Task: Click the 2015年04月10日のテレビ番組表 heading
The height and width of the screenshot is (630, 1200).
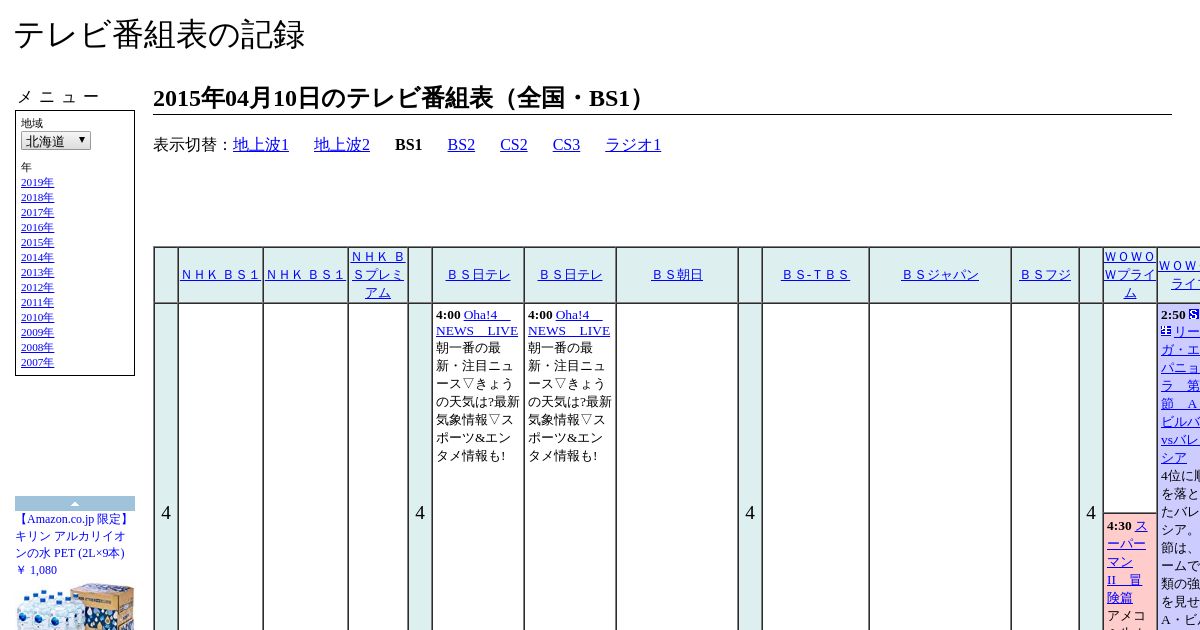Action: point(403,98)
